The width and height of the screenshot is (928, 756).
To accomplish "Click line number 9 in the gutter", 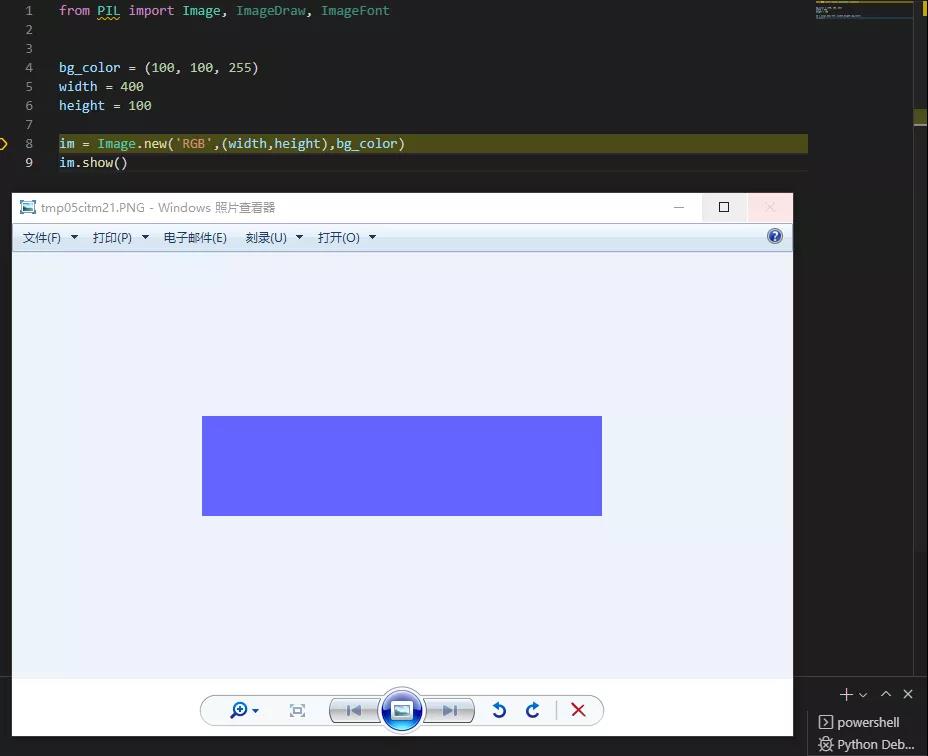I will point(29,163).
